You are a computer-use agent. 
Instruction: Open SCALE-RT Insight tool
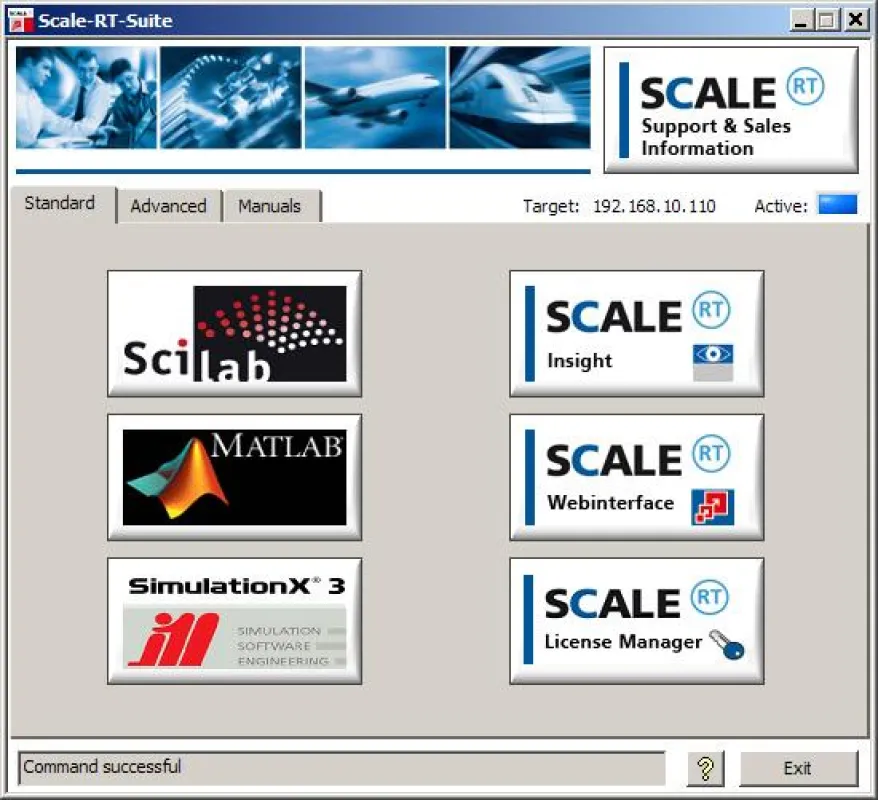[637, 334]
